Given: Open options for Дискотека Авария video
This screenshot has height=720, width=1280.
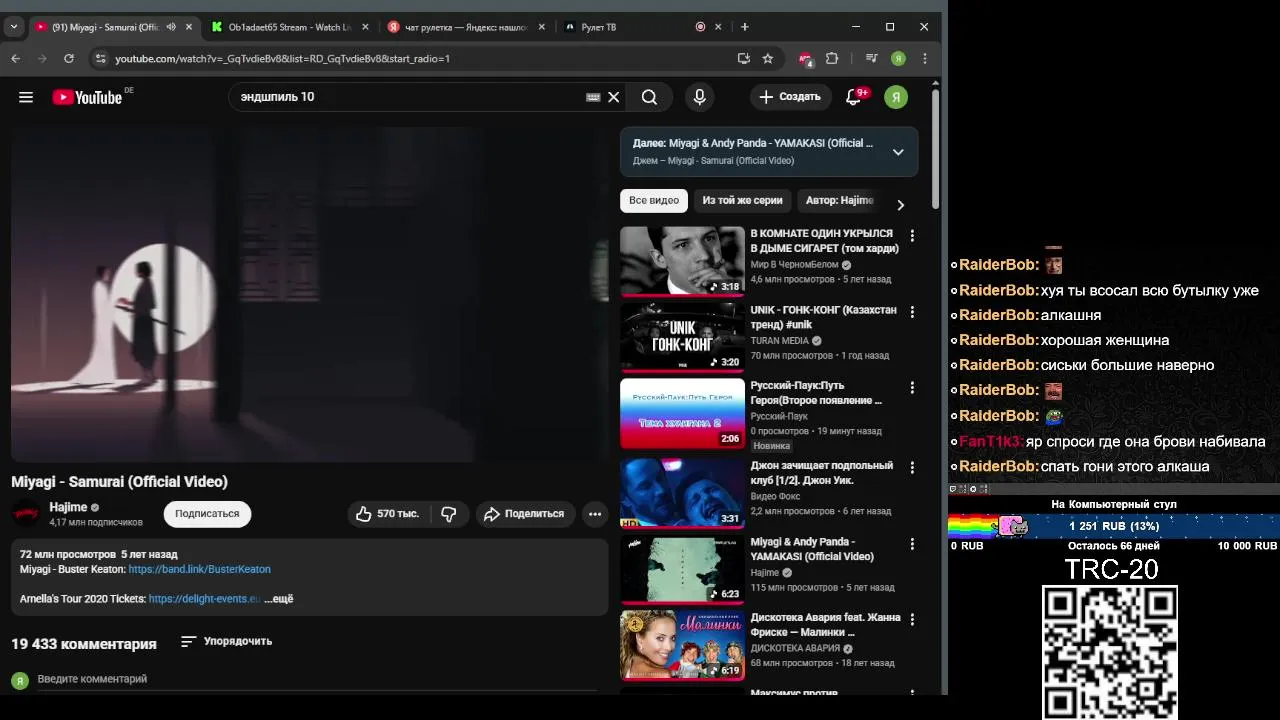Looking at the screenshot, I should [912, 619].
